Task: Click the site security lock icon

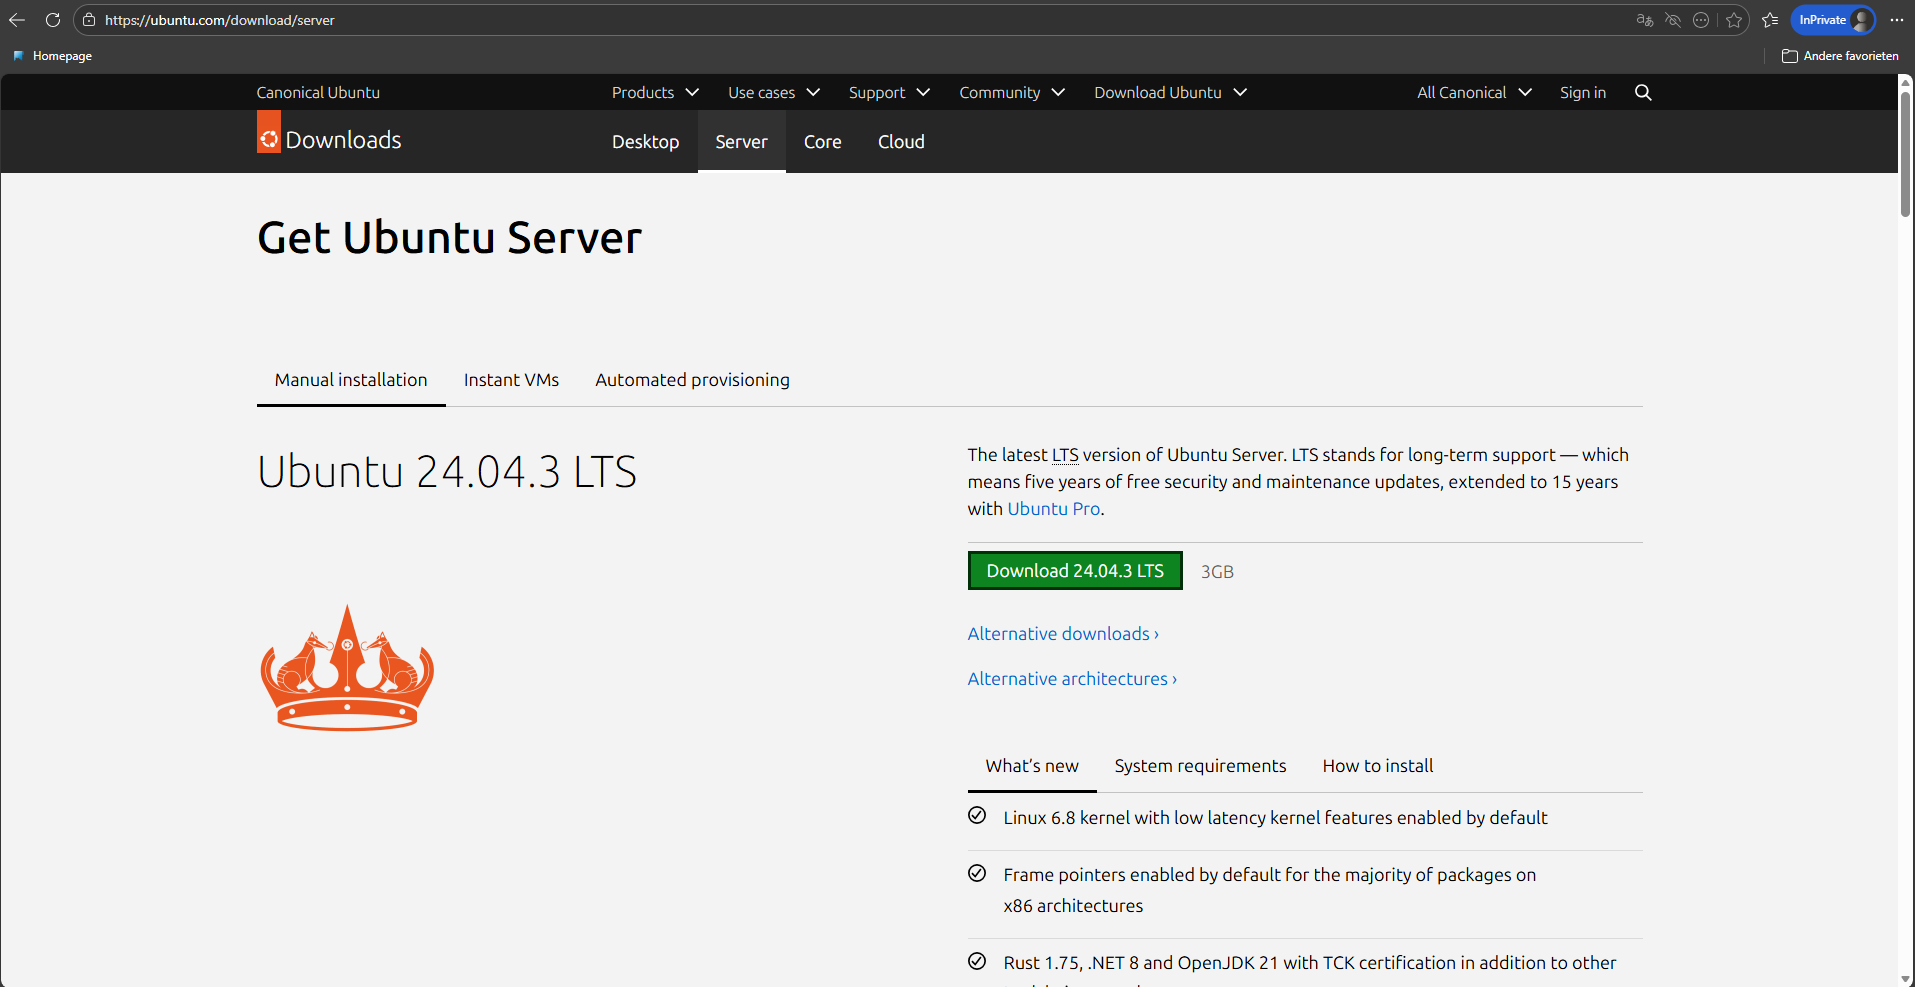Action: coord(88,20)
